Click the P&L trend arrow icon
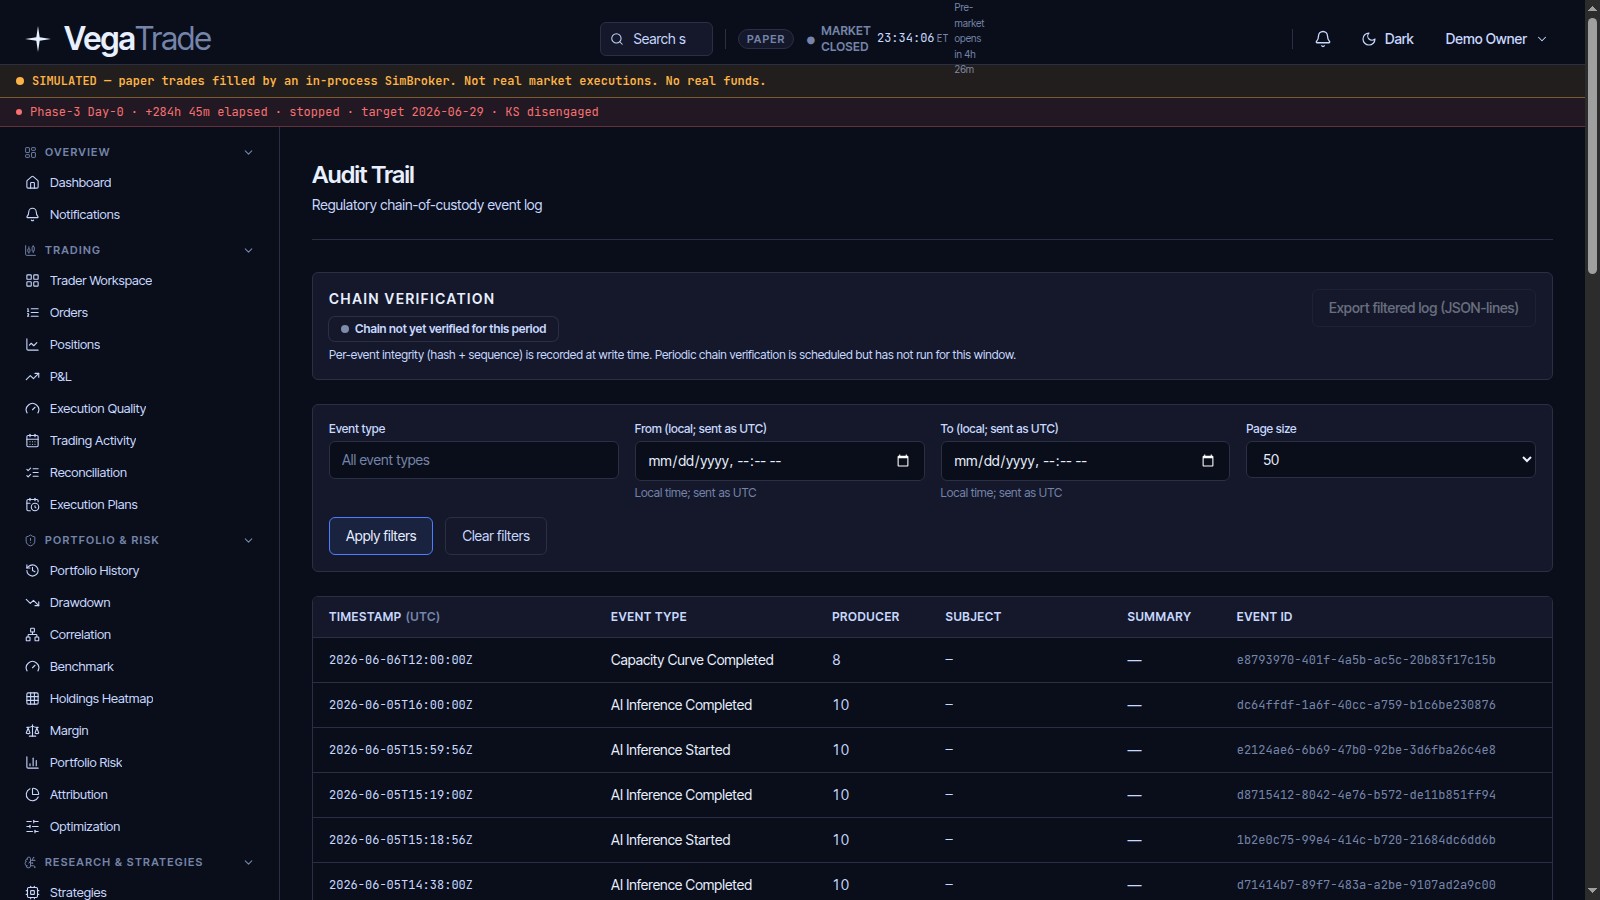 [32, 377]
